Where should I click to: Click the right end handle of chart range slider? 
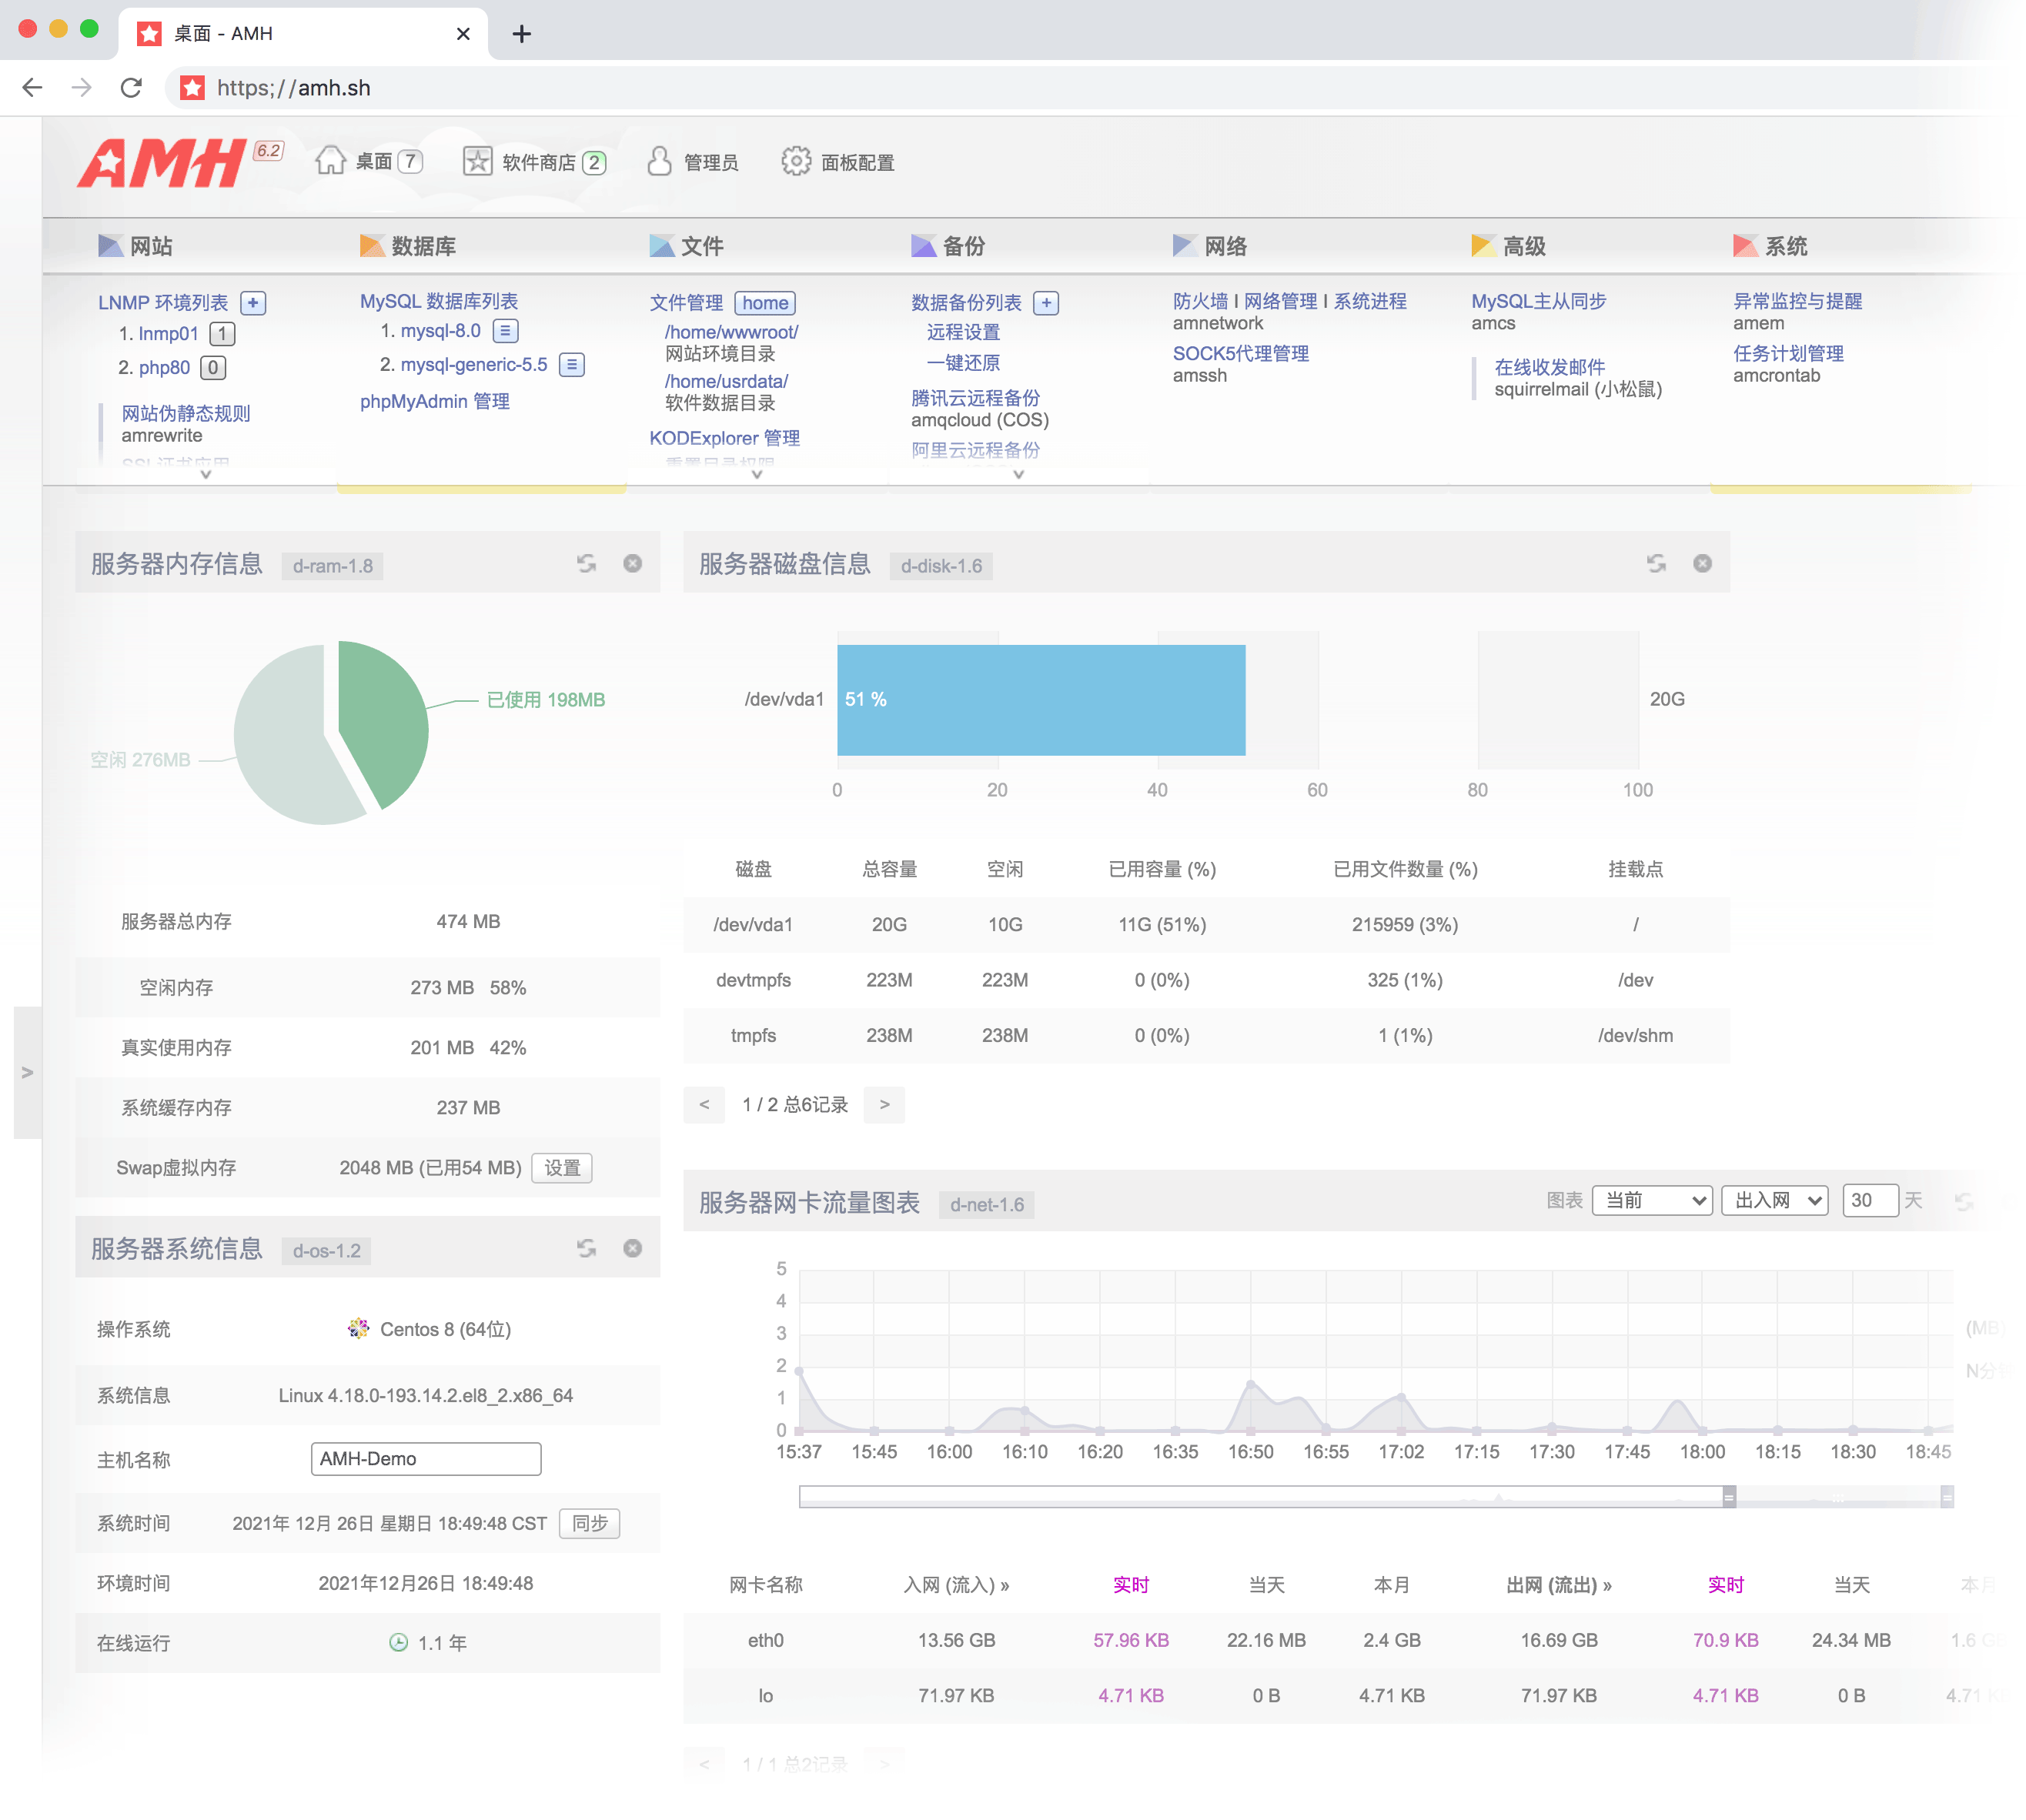click(x=1948, y=1498)
